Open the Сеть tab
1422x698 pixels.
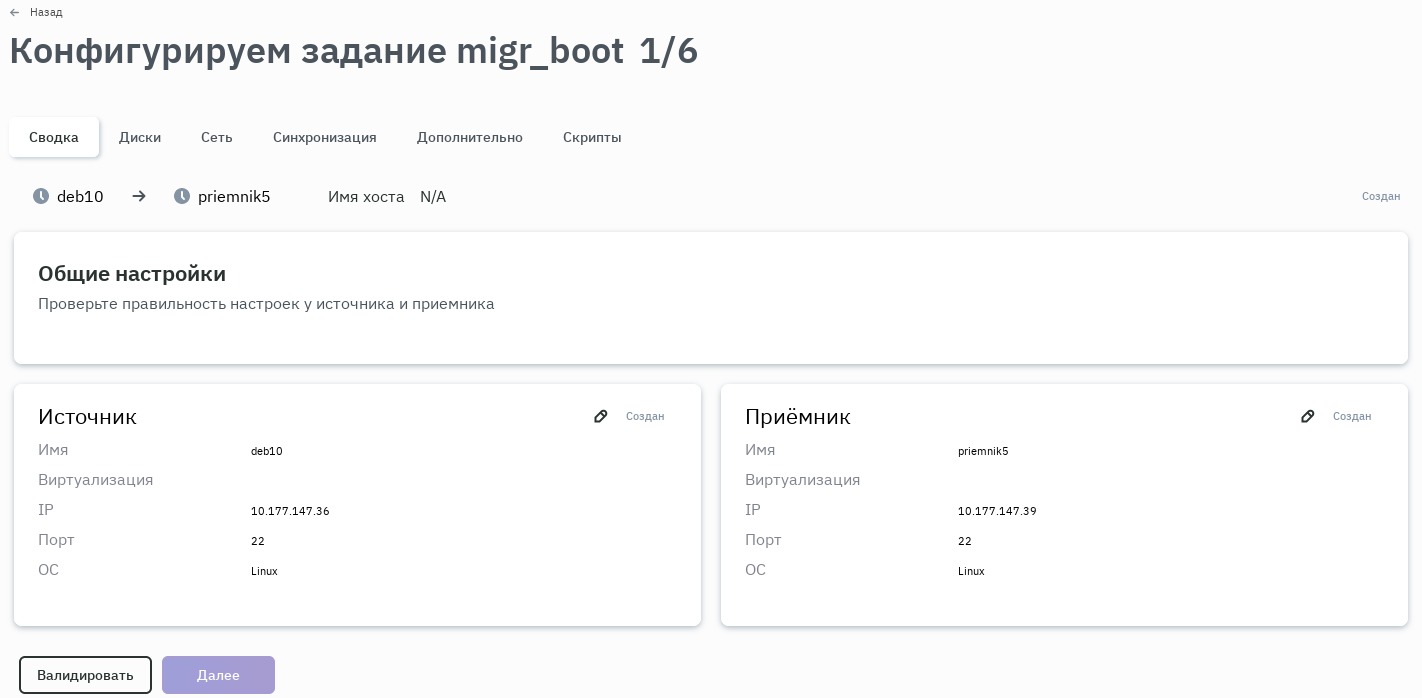(217, 137)
